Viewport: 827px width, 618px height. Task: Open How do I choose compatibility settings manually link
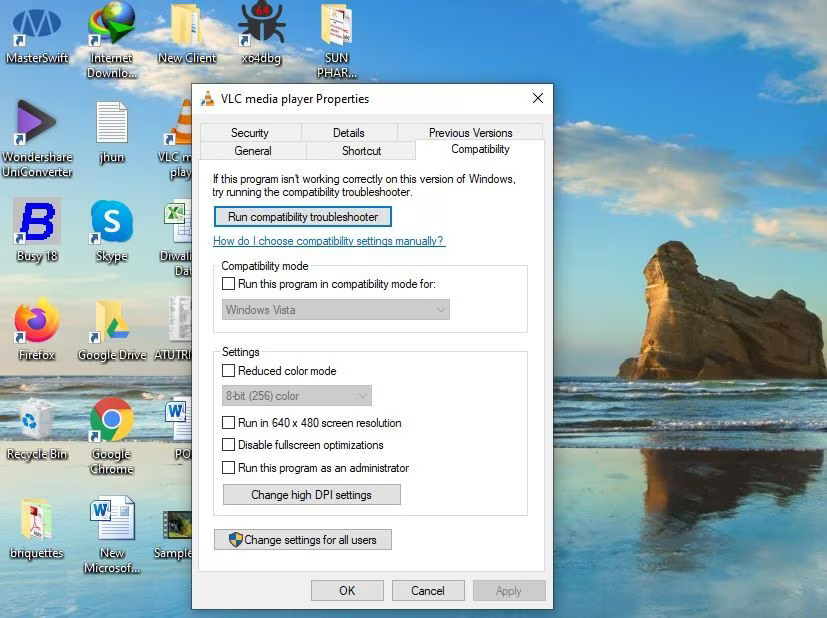pyautogui.click(x=329, y=241)
